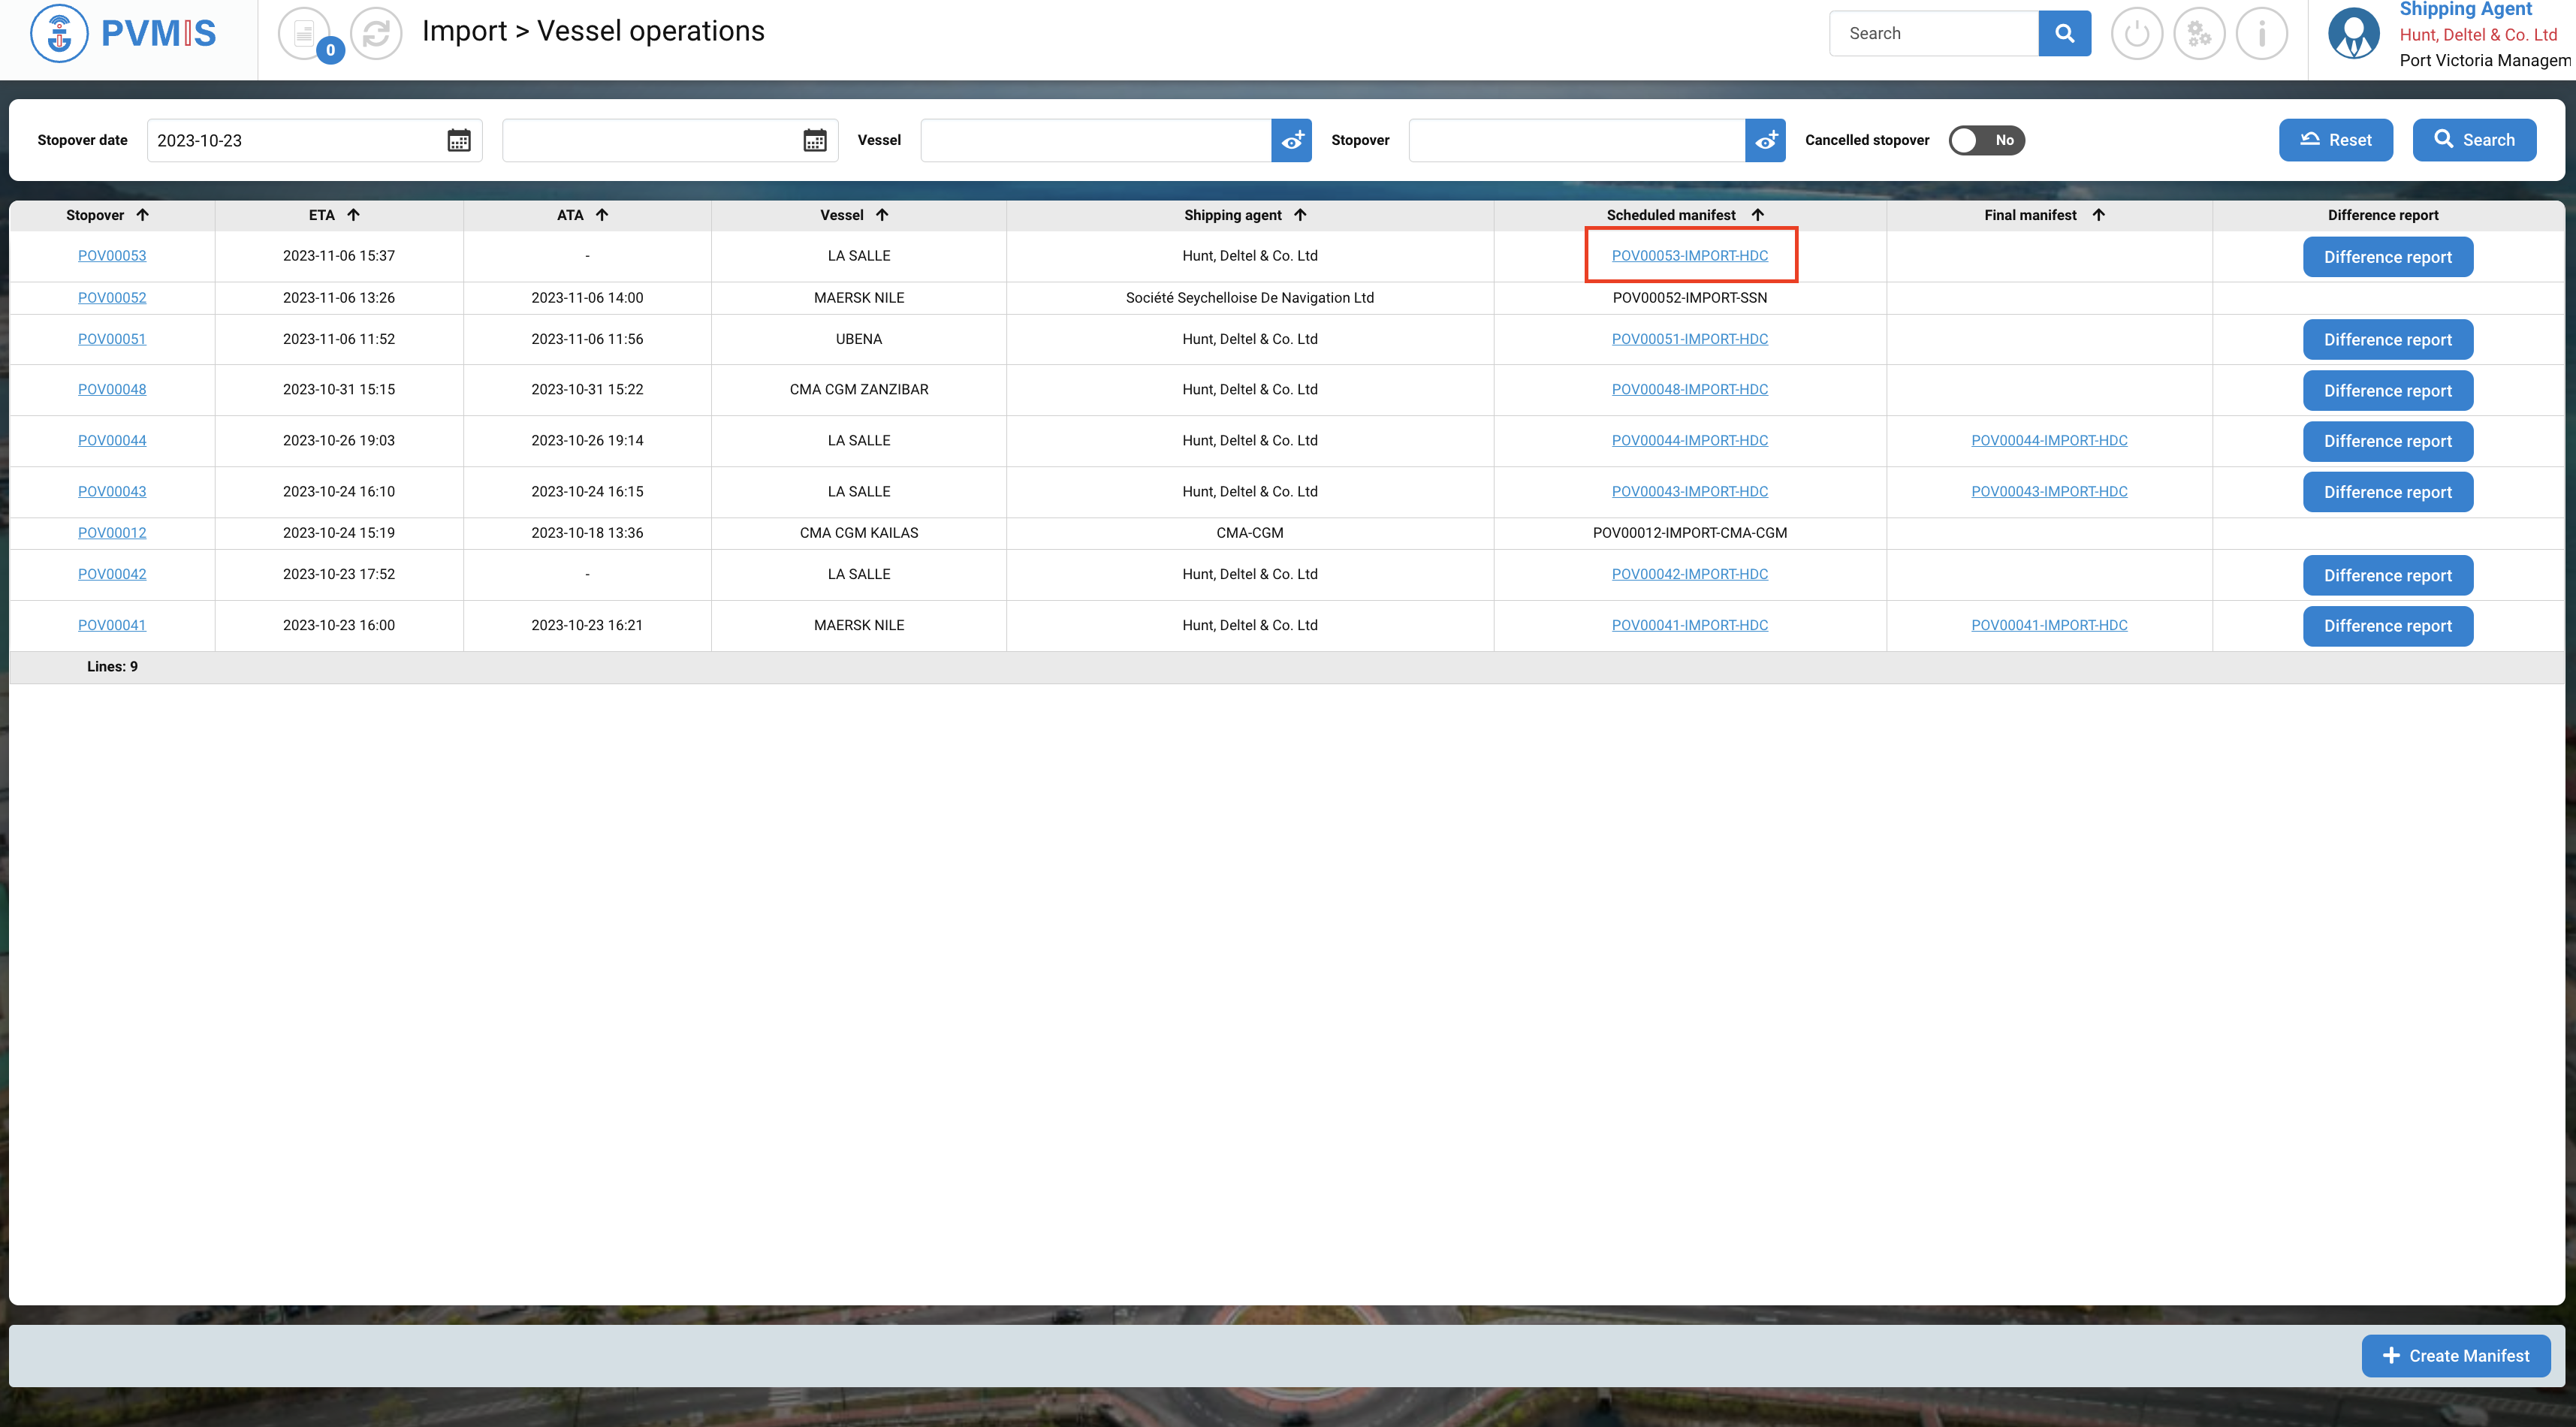Open the settings gears icon

click(x=2199, y=33)
